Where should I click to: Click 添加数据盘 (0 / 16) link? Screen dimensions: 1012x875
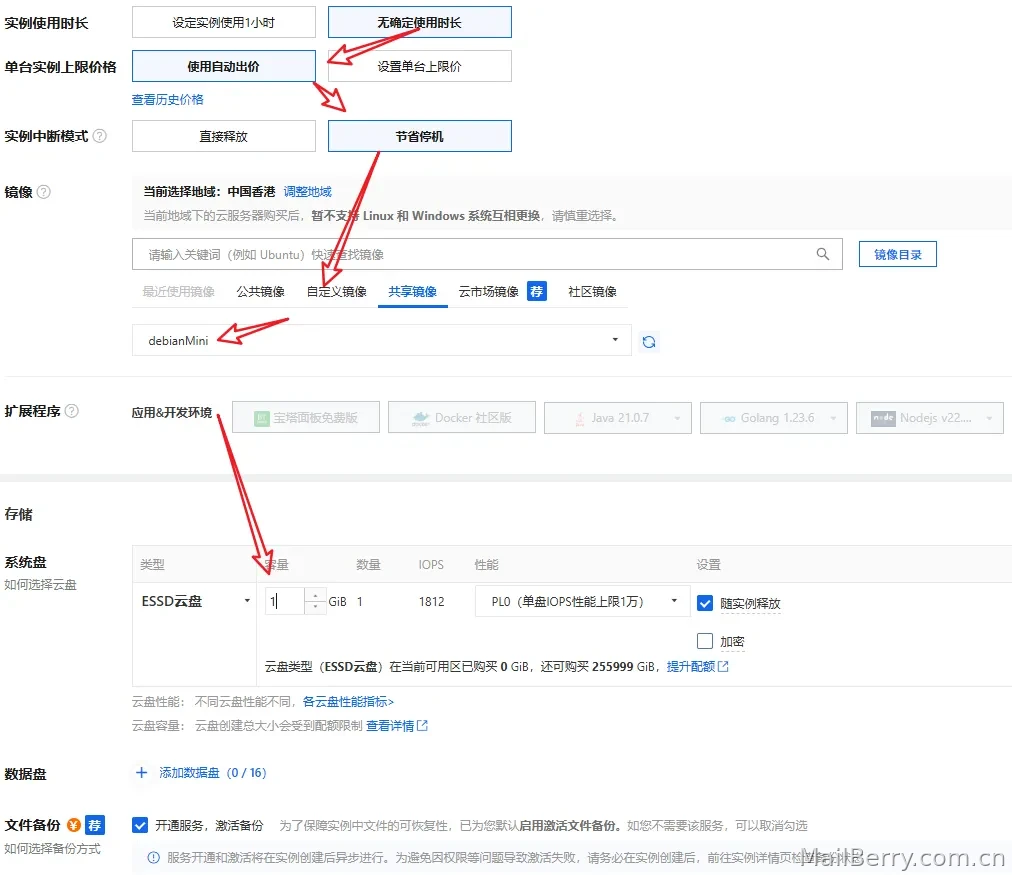[x=212, y=772]
